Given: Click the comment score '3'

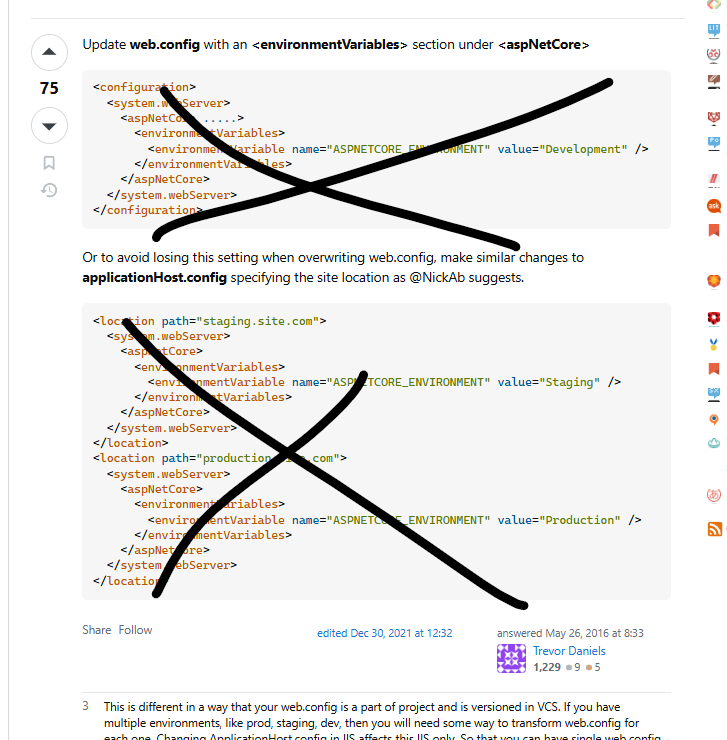Looking at the screenshot, I should pyautogui.click(x=85, y=706).
